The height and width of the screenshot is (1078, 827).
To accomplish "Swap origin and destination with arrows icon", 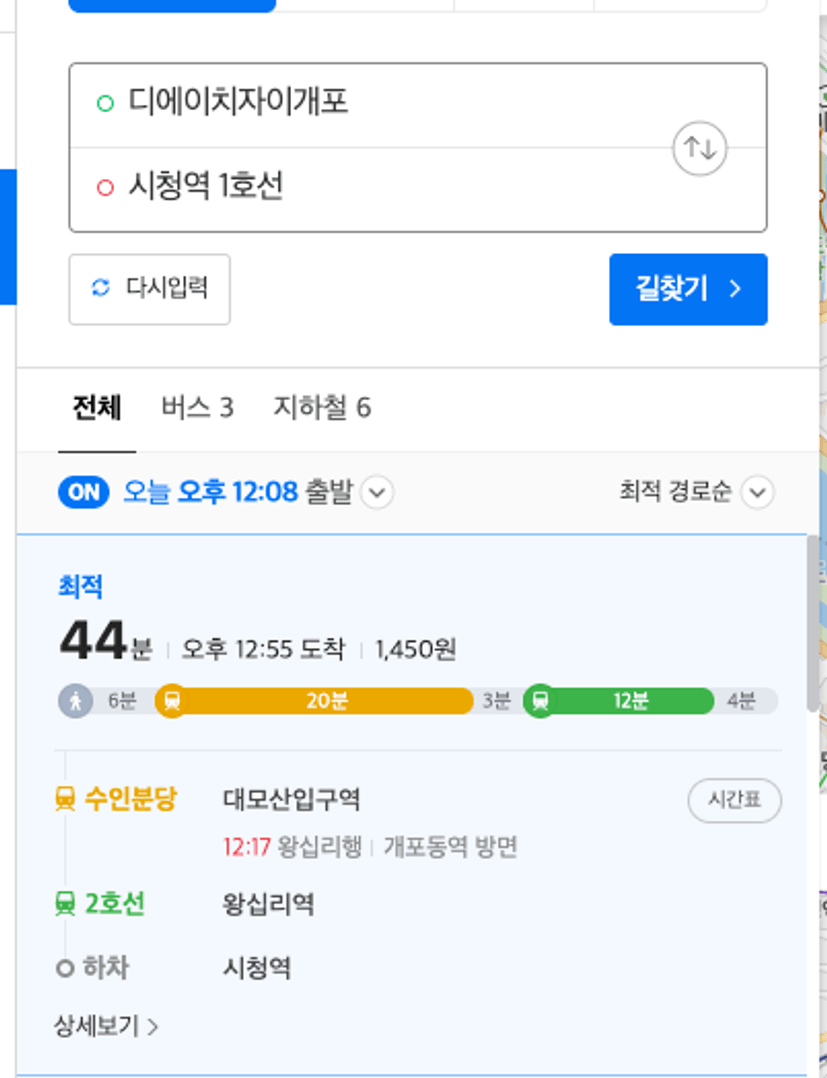I will pos(699,148).
